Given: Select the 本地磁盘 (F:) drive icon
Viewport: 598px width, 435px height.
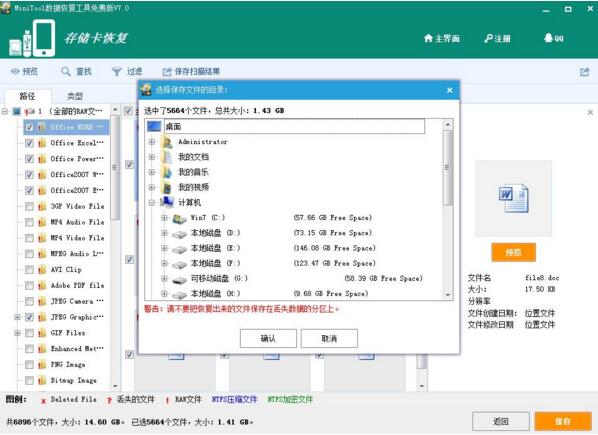Looking at the screenshot, I should pyautogui.click(x=179, y=264).
